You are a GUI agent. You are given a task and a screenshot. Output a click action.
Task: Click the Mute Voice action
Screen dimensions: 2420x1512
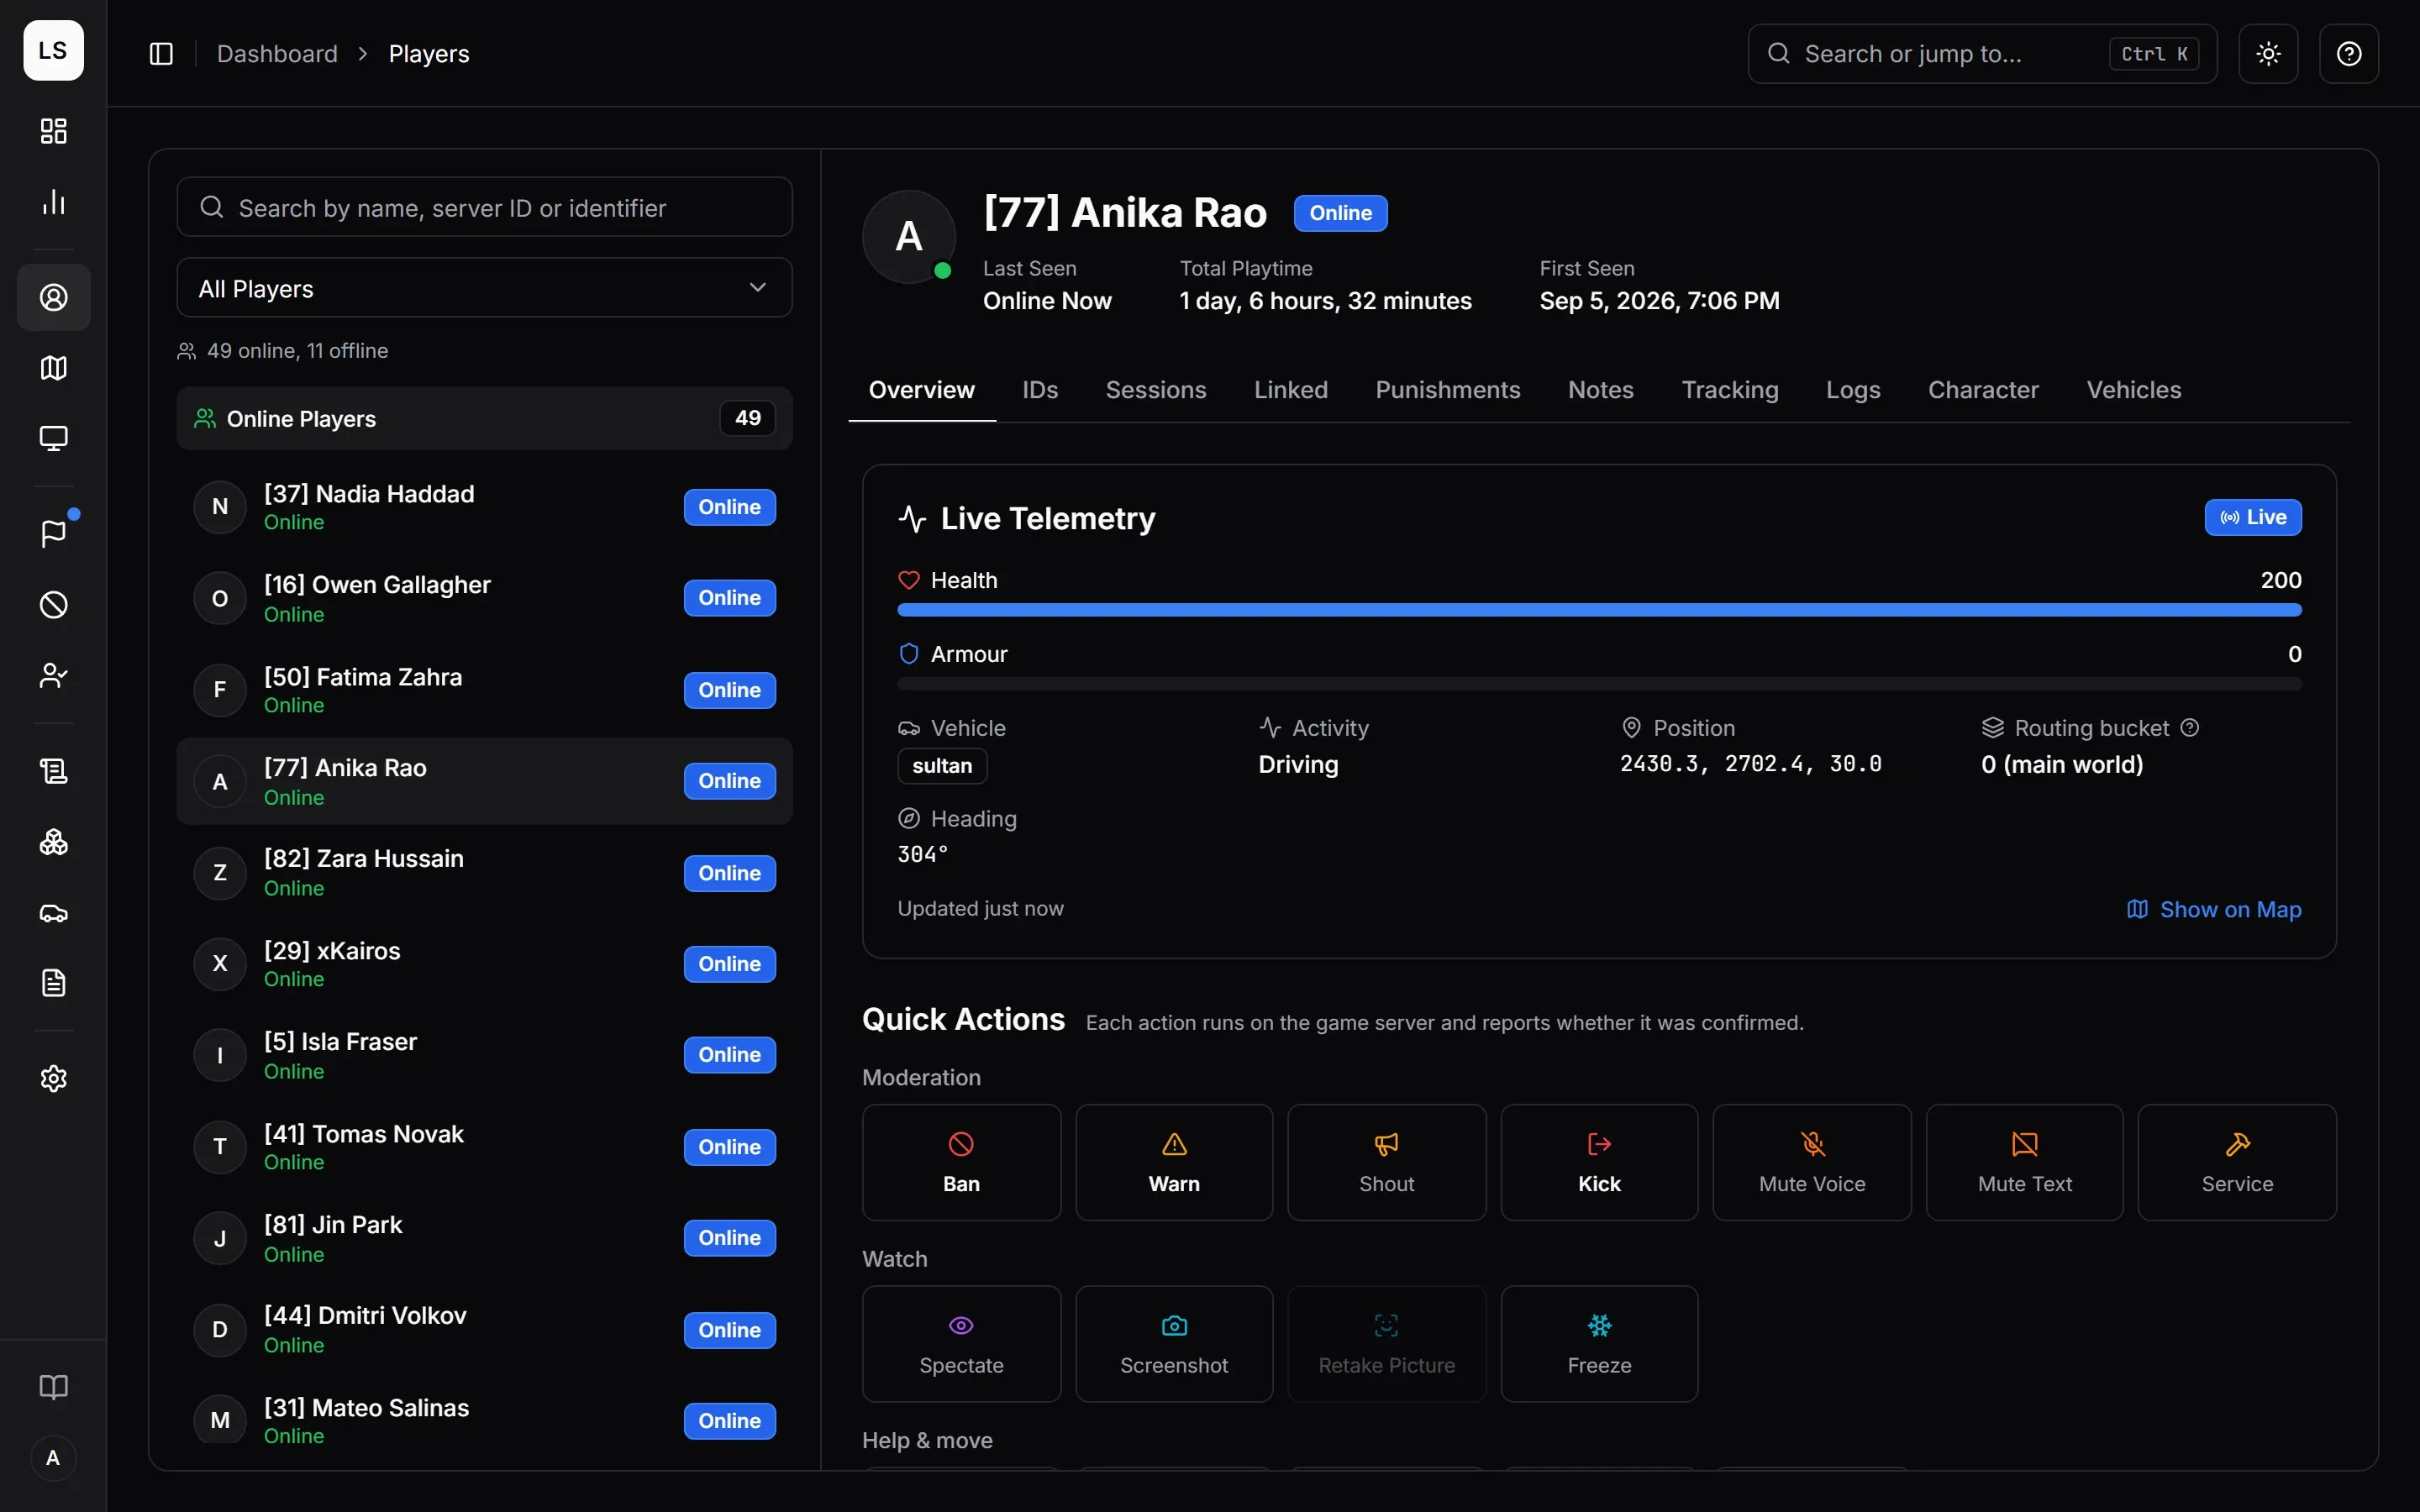coord(1812,1162)
